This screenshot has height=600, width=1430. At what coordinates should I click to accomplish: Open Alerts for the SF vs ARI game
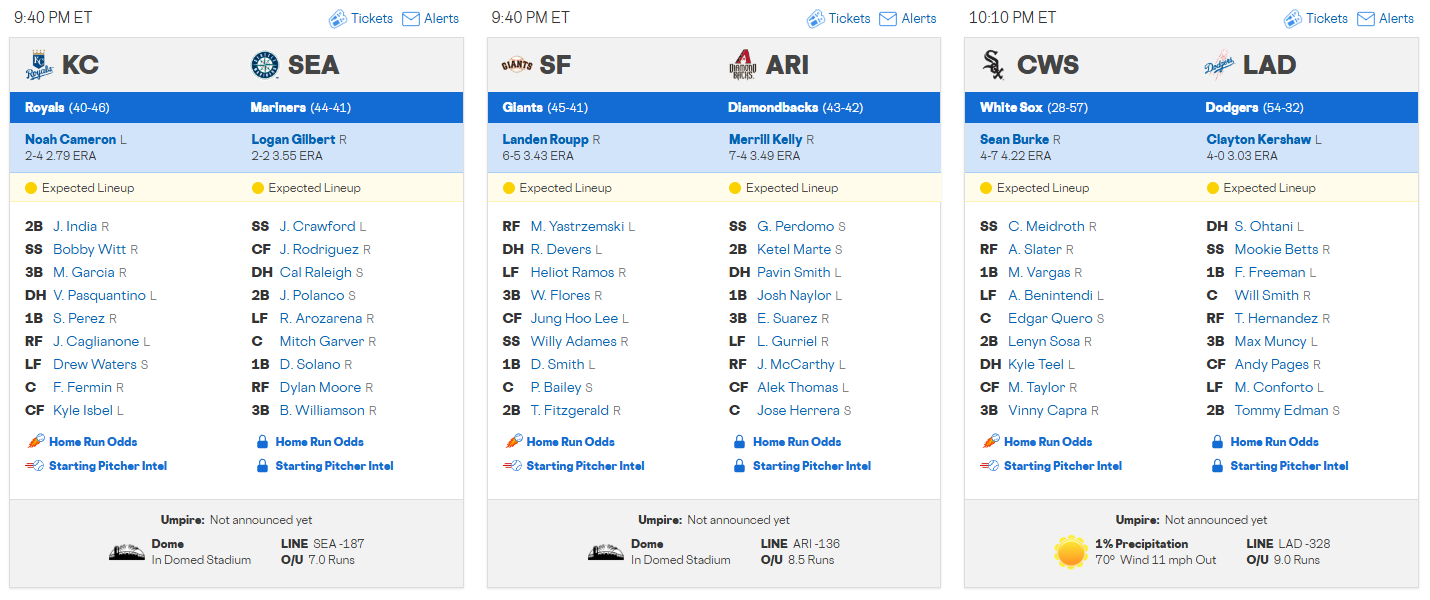907,18
